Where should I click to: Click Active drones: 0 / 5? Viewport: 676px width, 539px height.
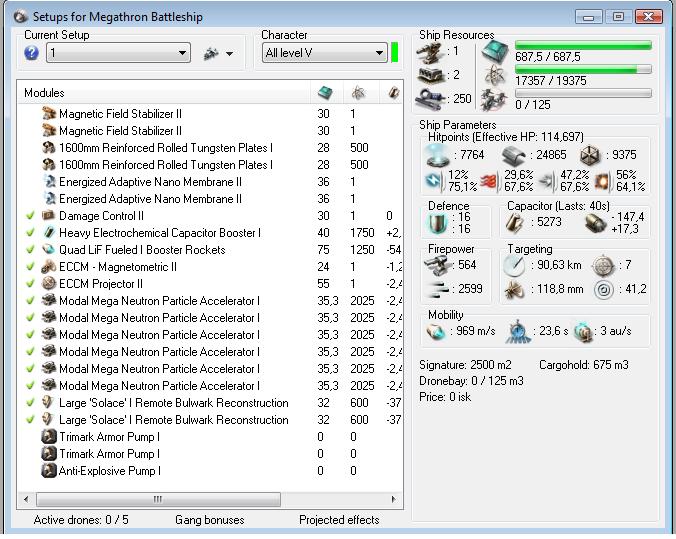click(x=81, y=520)
